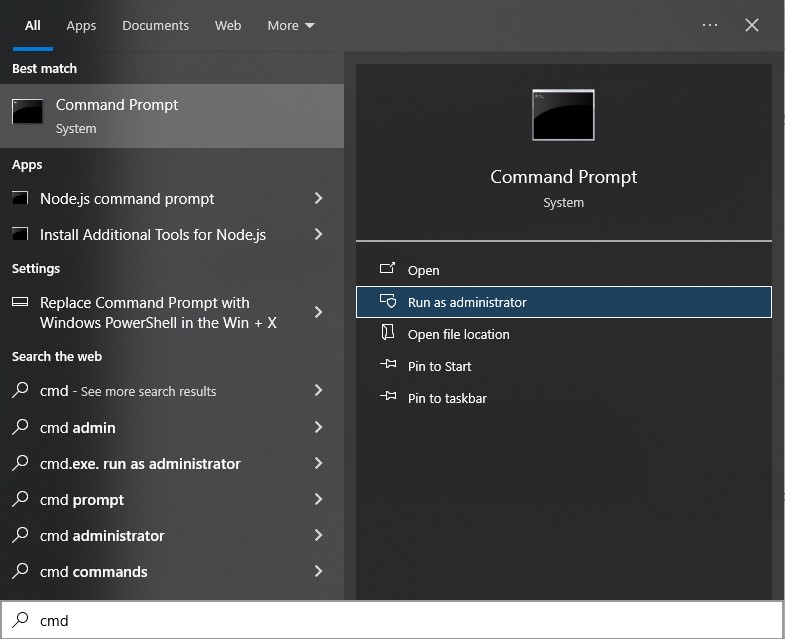
Task: Click the settings icon beside Replace Command Prompt
Action: click(20, 301)
